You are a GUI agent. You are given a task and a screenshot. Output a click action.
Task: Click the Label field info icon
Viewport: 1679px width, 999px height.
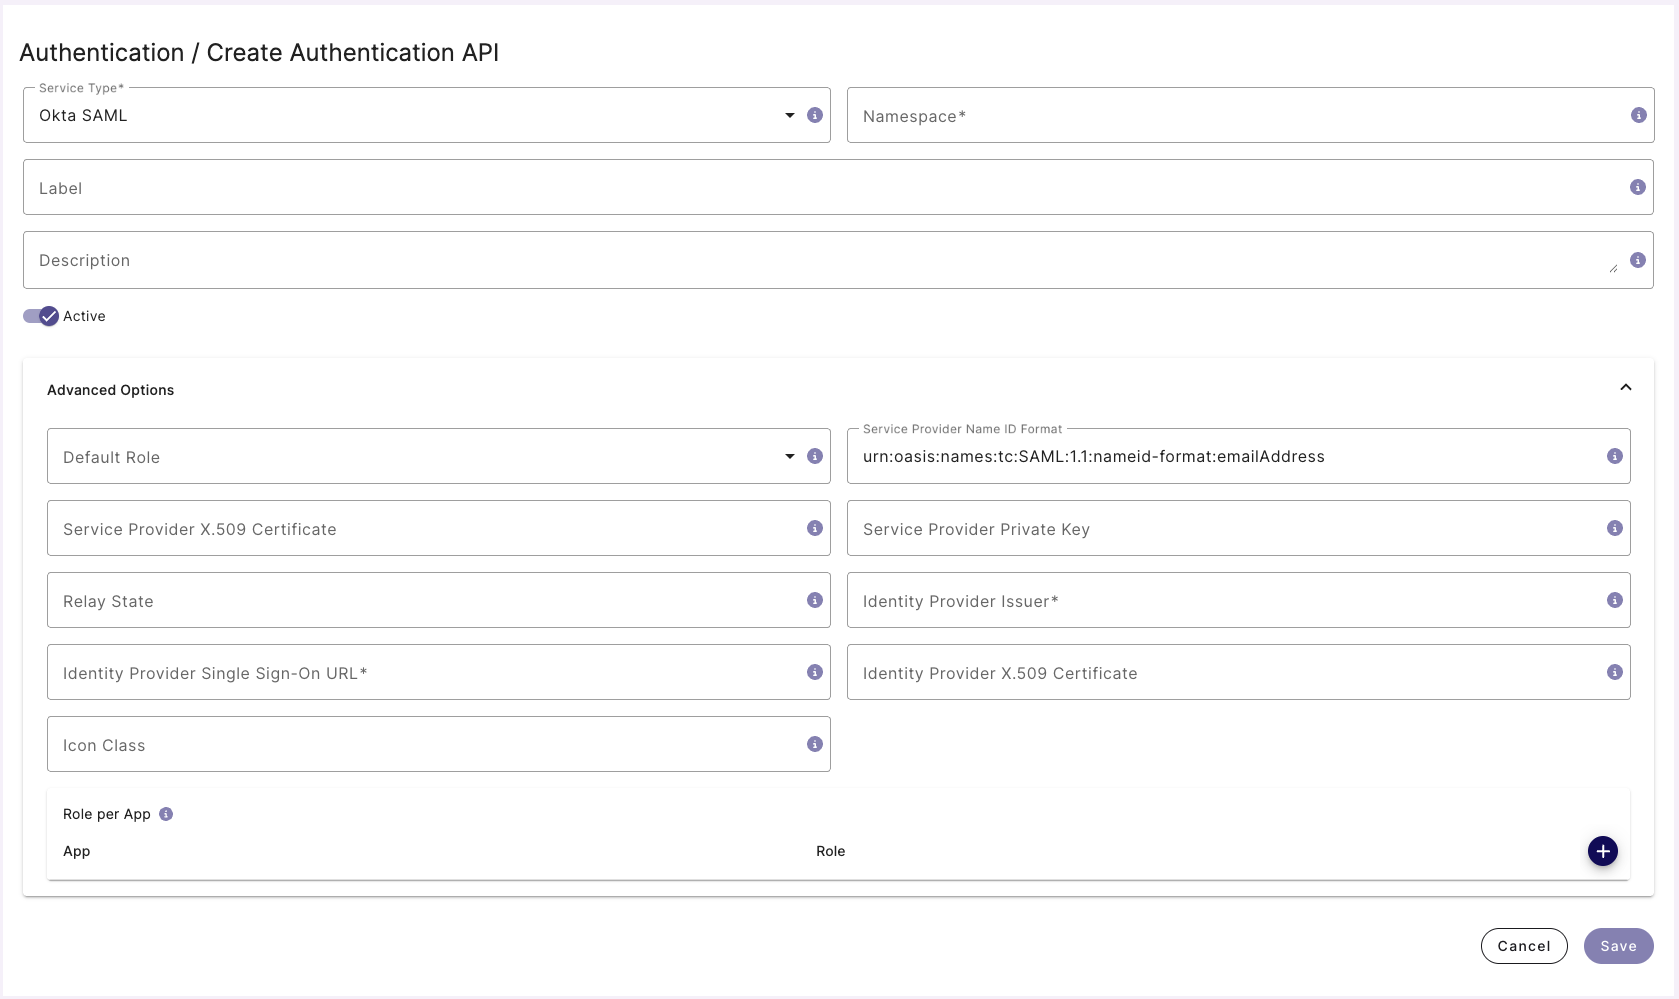[x=1637, y=187]
